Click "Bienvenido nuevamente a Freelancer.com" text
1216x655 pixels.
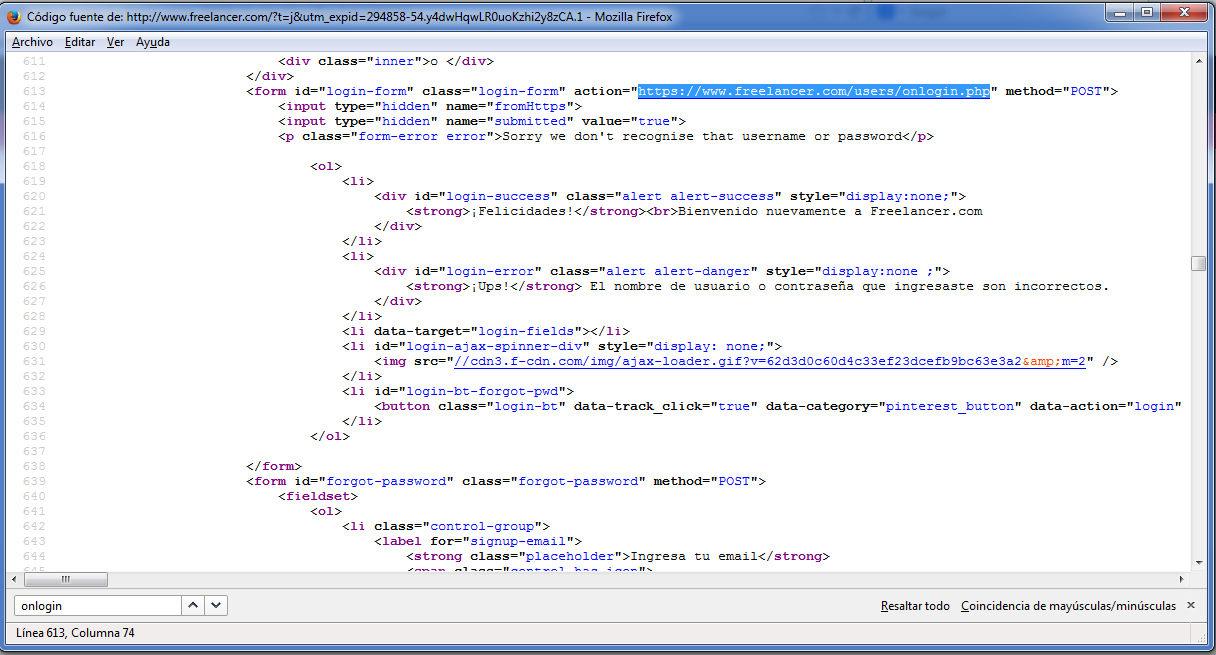pyautogui.click(x=830, y=211)
